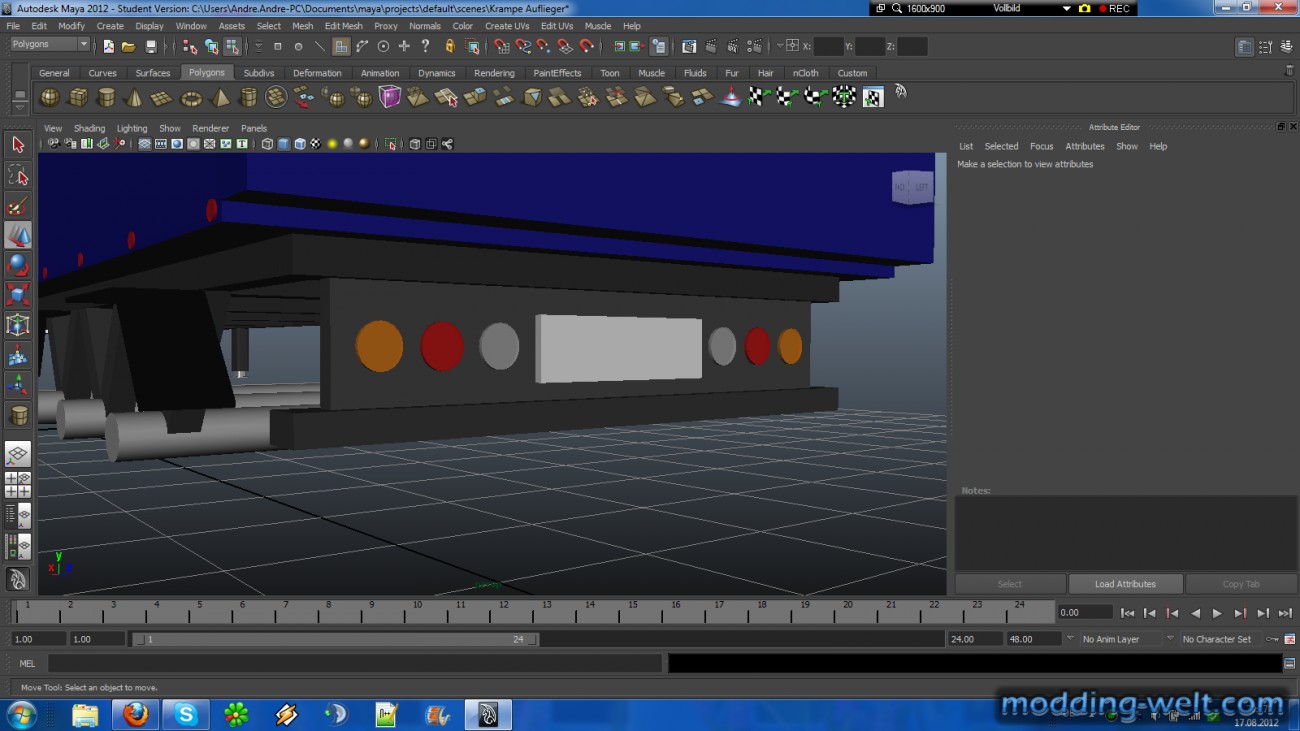Toggle textured display checker icon
The height and width of the screenshot is (731, 1300).
coord(316,144)
